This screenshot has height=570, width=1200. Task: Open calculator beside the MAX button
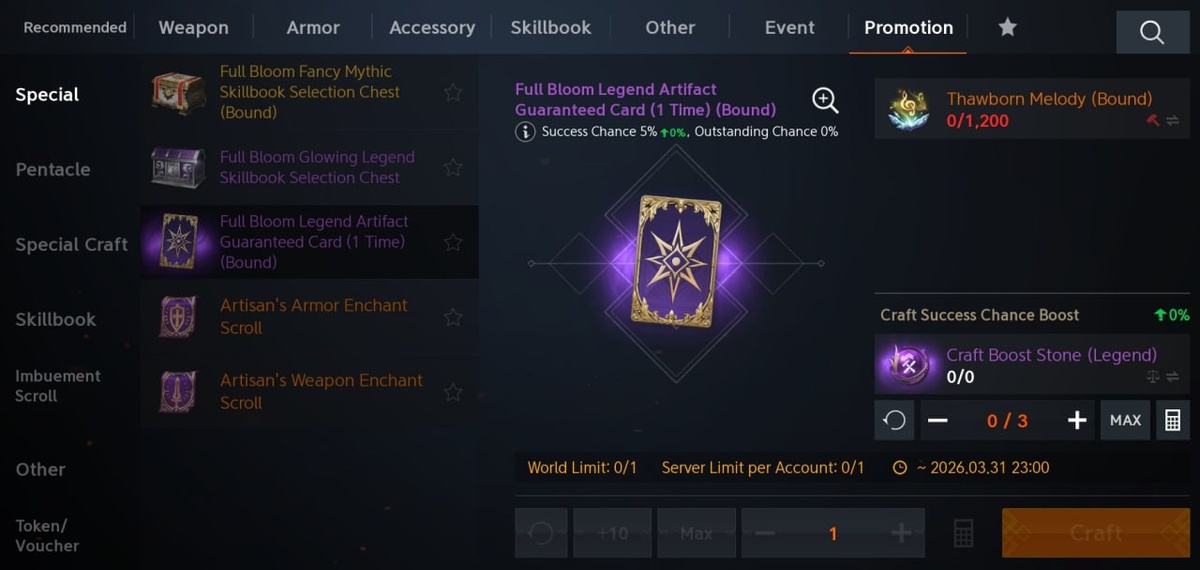[x=1171, y=421]
